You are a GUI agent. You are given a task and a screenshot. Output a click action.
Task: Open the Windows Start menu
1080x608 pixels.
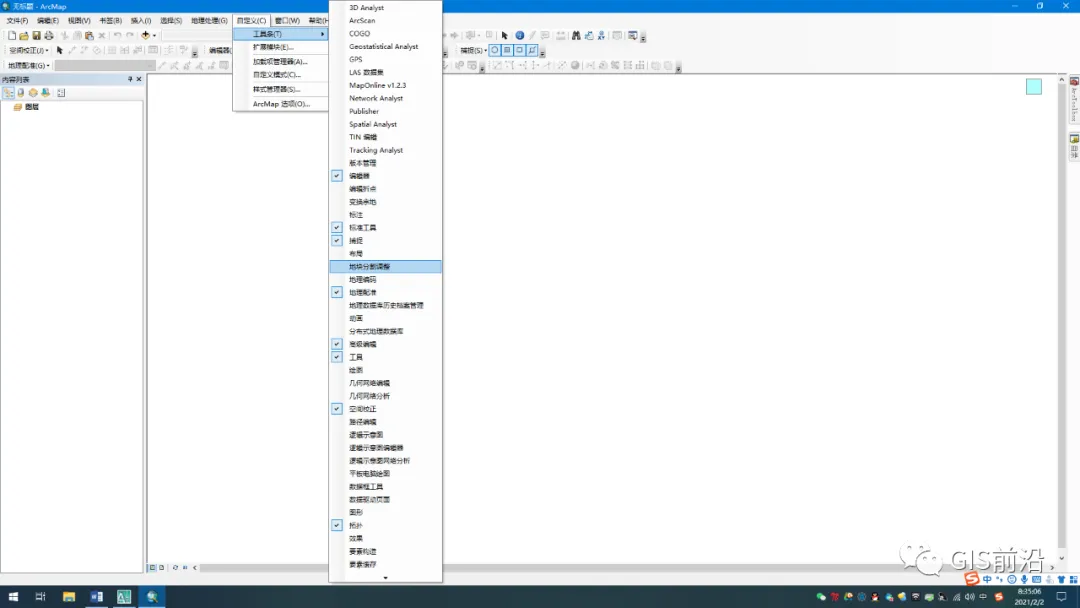pyautogui.click(x=13, y=596)
